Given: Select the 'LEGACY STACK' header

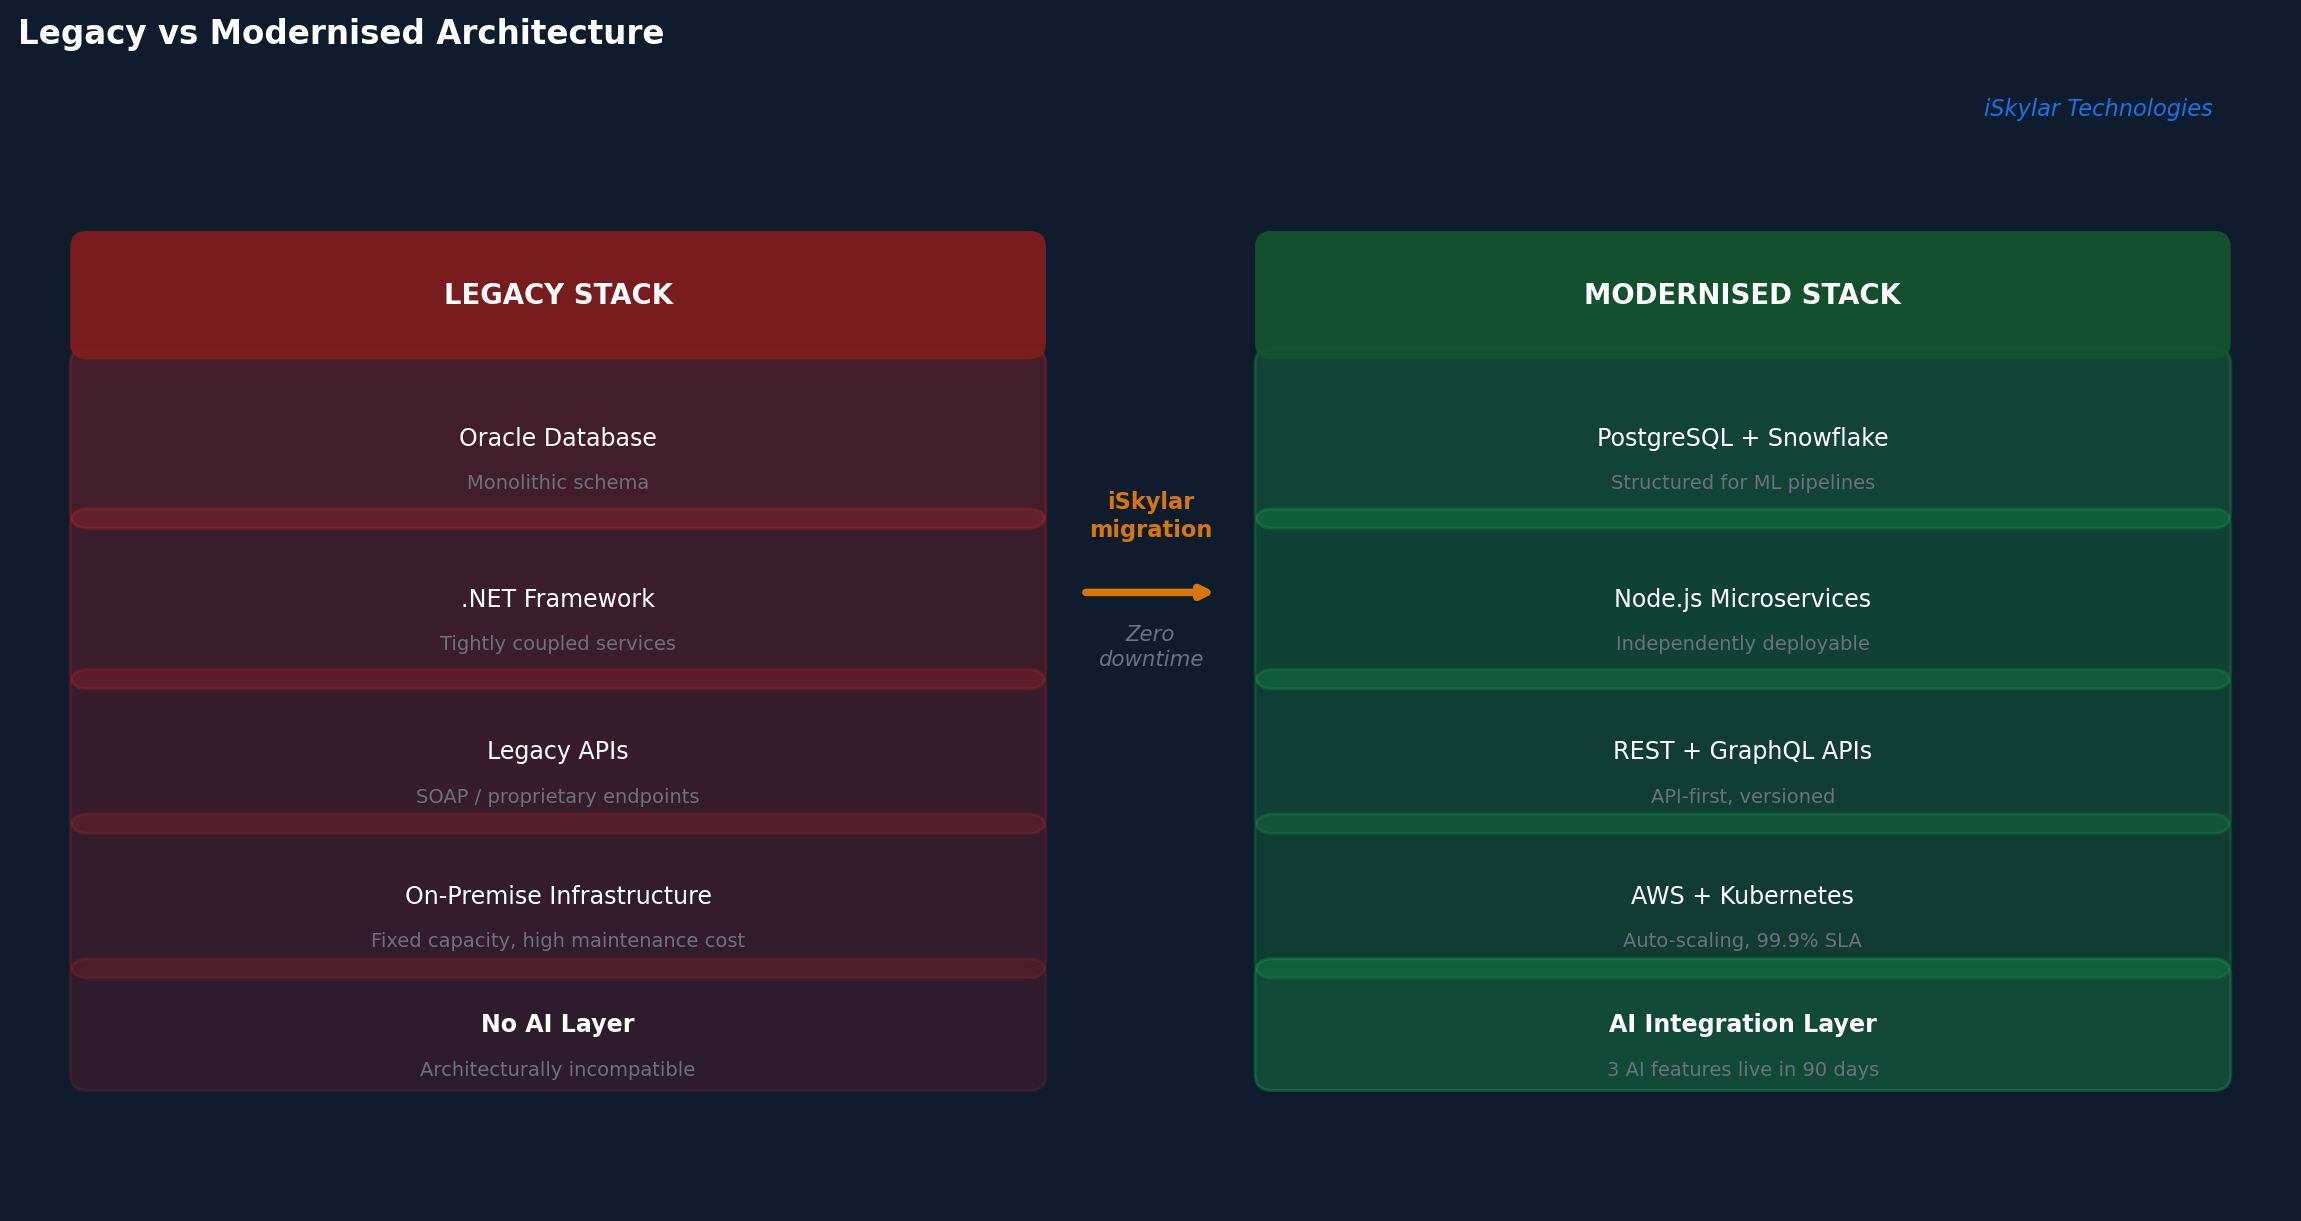Looking at the screenshot, I should click(558, 295).
